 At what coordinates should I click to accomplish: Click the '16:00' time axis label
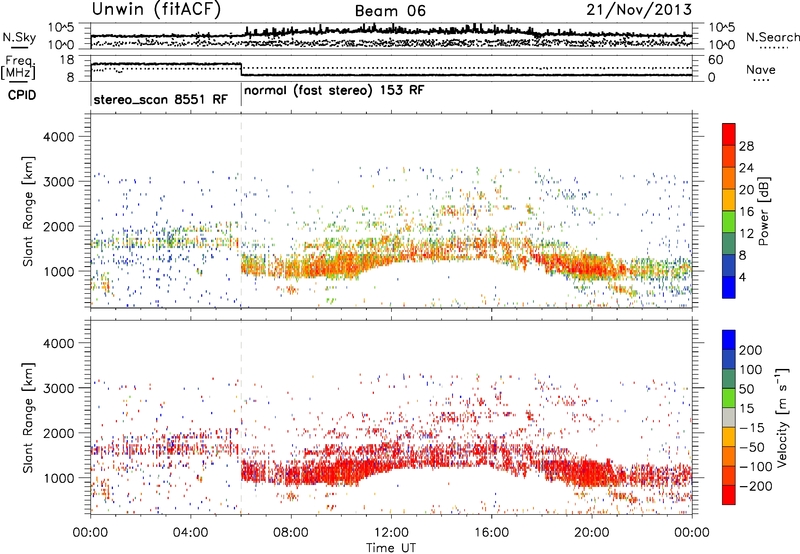pyautogui.click(x=491, y=533)
